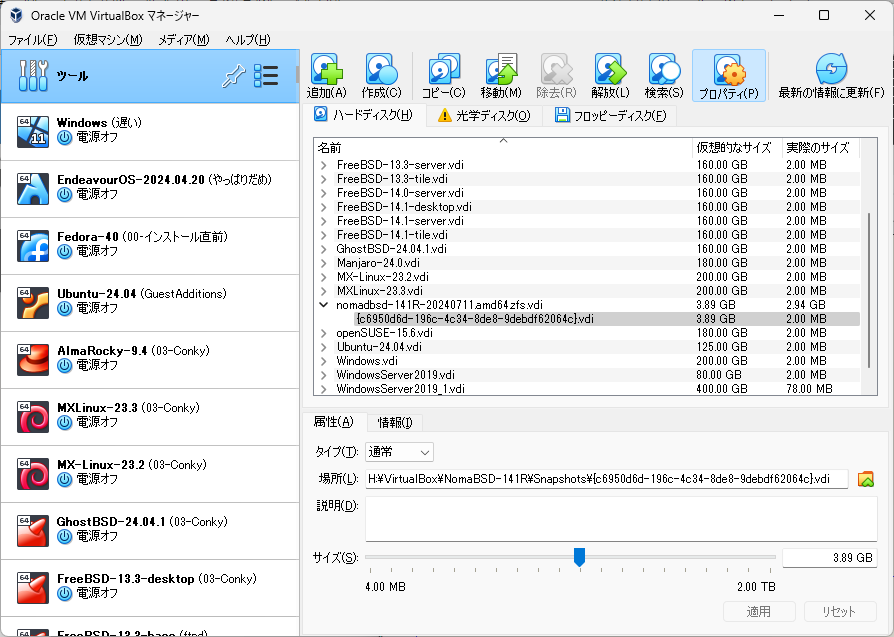The image size is (894, 637).
Task: Expand the Manjaro-24.0.vdi row
Action: point(324,263)
